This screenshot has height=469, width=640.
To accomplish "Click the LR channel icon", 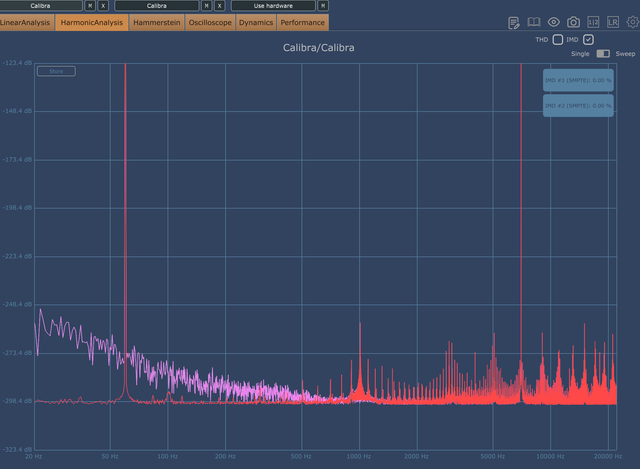I will pos(613,22).
